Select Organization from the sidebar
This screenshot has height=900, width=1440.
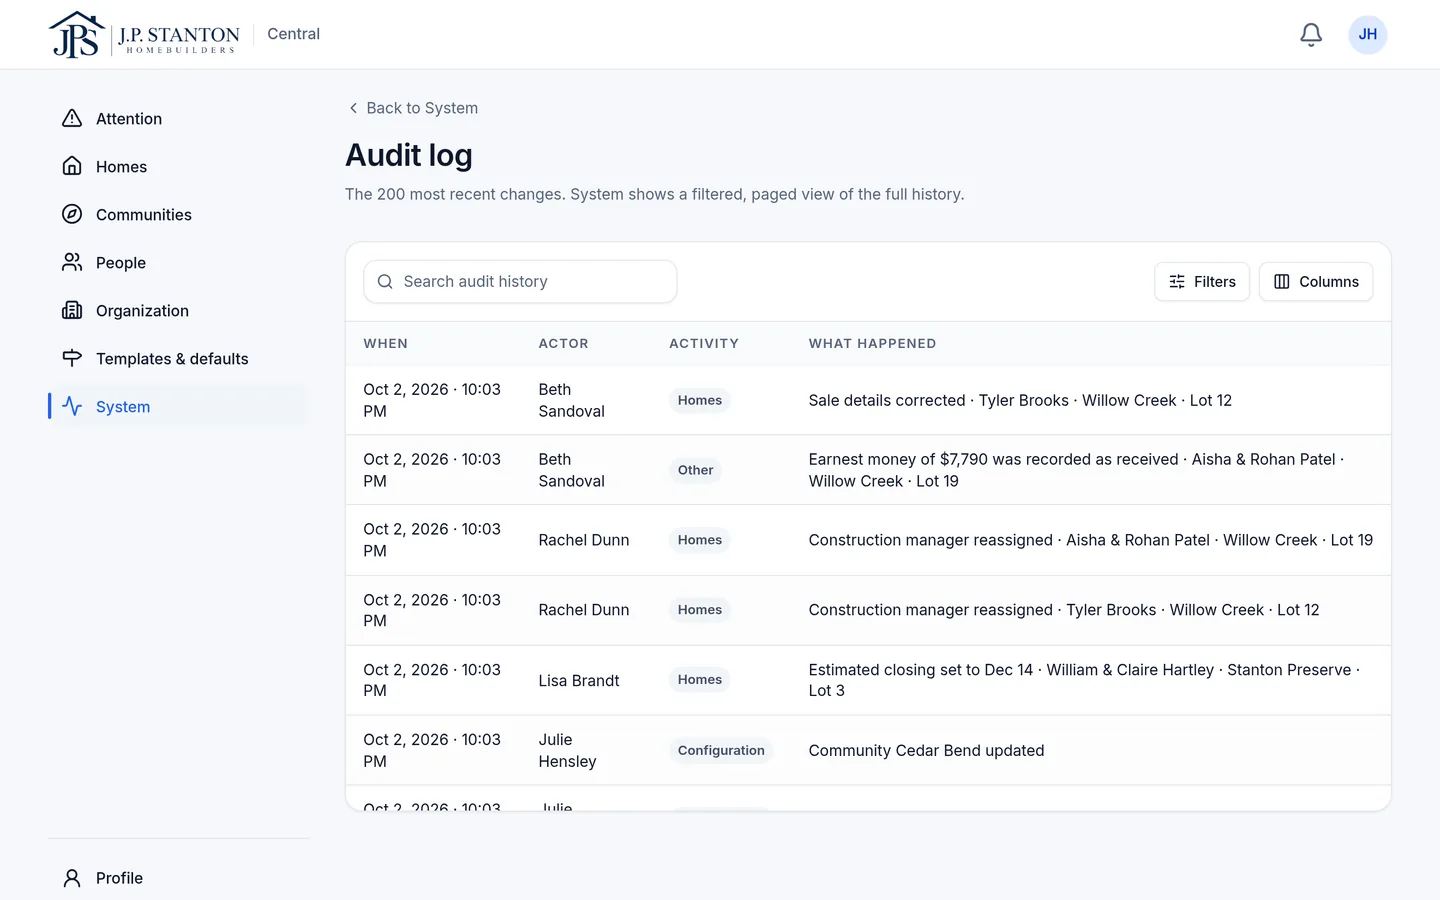click(177, 310)
